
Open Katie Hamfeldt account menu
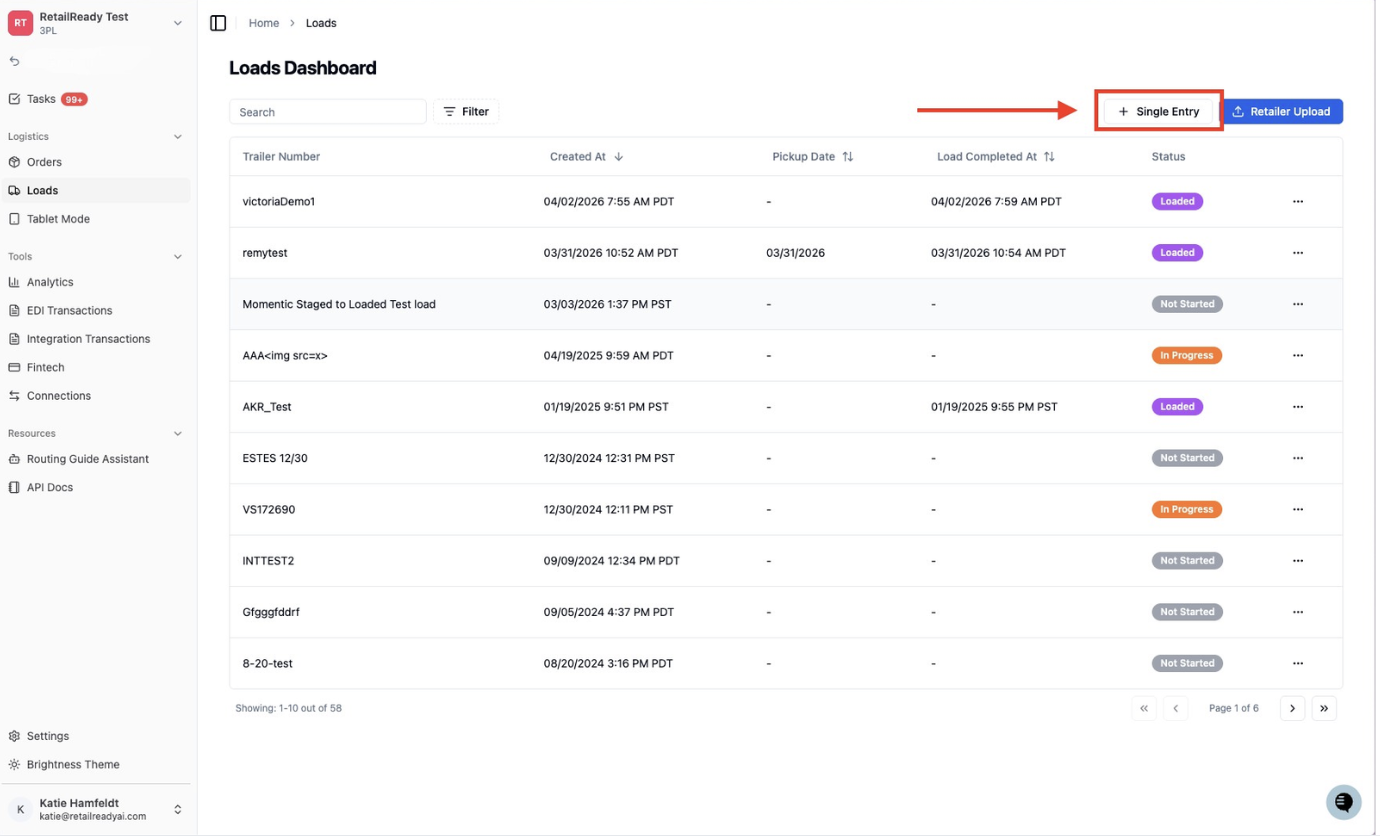coord(96,809)
